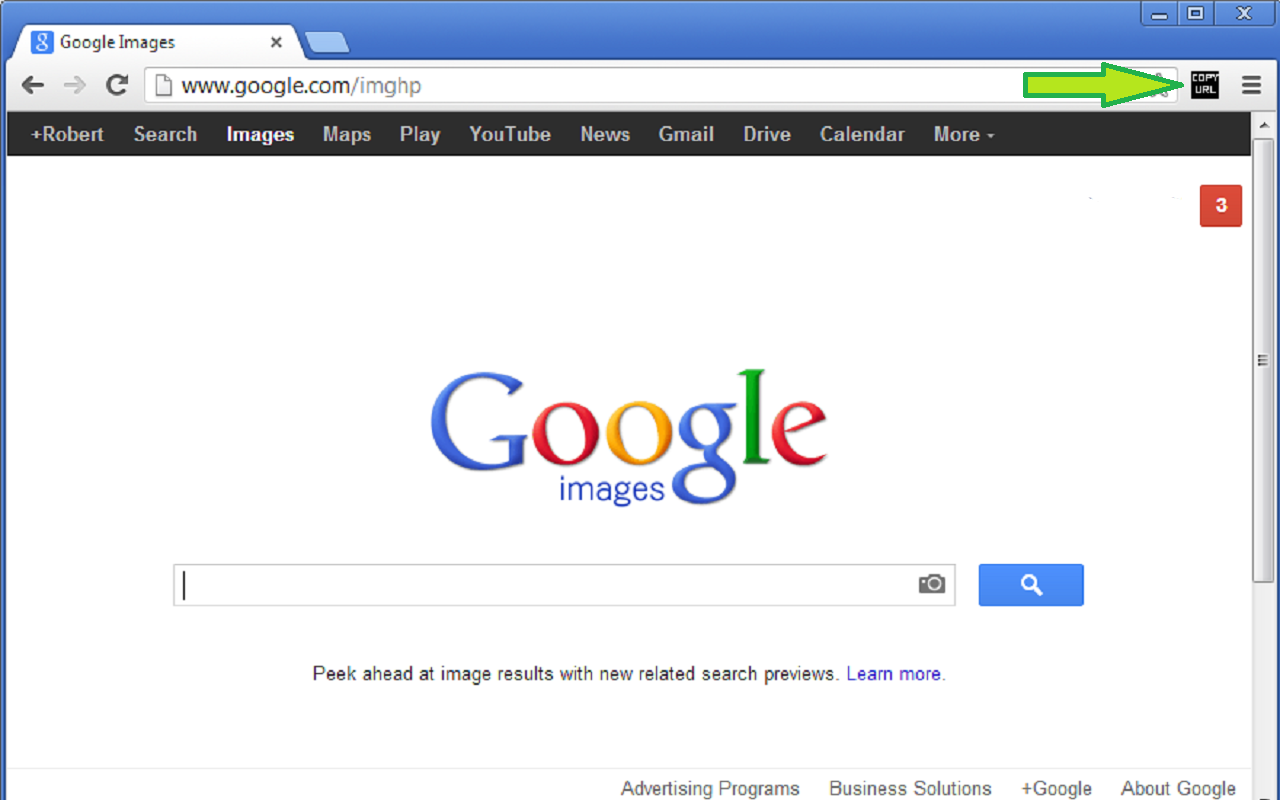This screenshot has width=1280, height=800.
Task: Close the Google Images tab
Action: click(276, 43)
